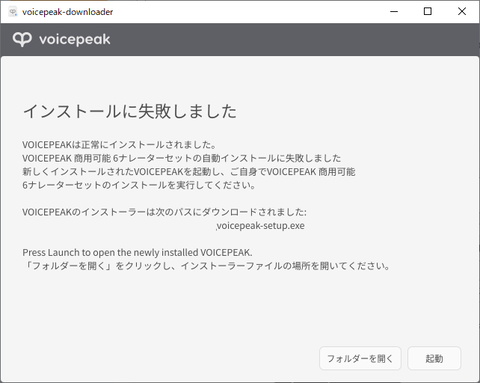480x383 pixels.
Task: Close the voicepeak-downloader window
Action: [462, 12]
